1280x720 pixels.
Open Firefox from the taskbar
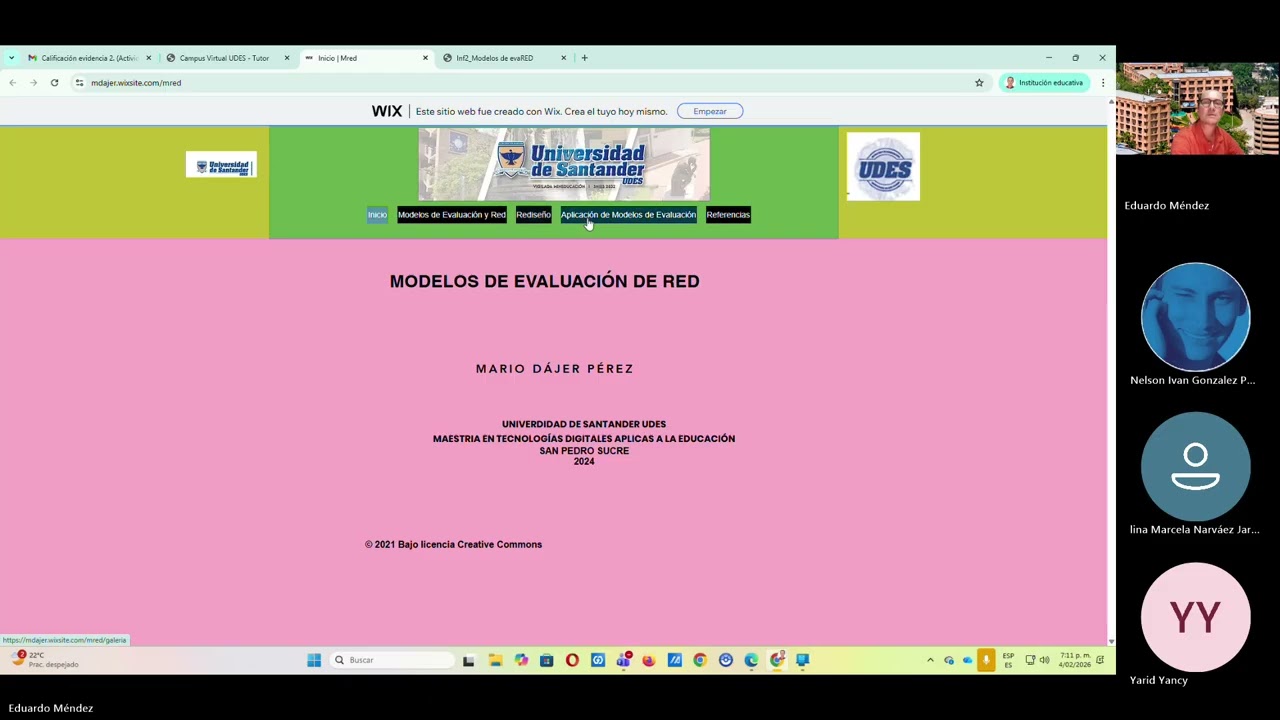[648, 660]
